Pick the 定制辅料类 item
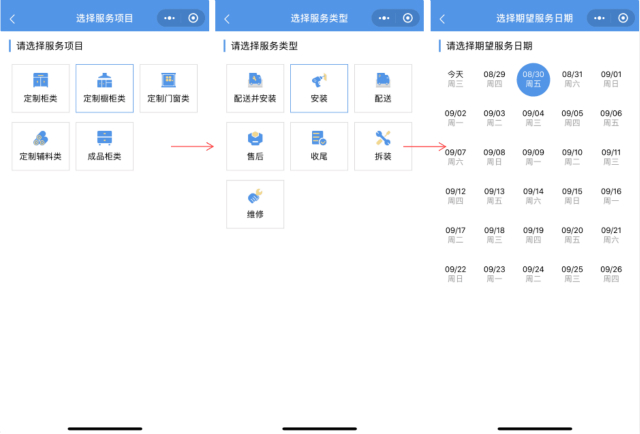This screenshot has width=640, height=434. coord(41,146)
